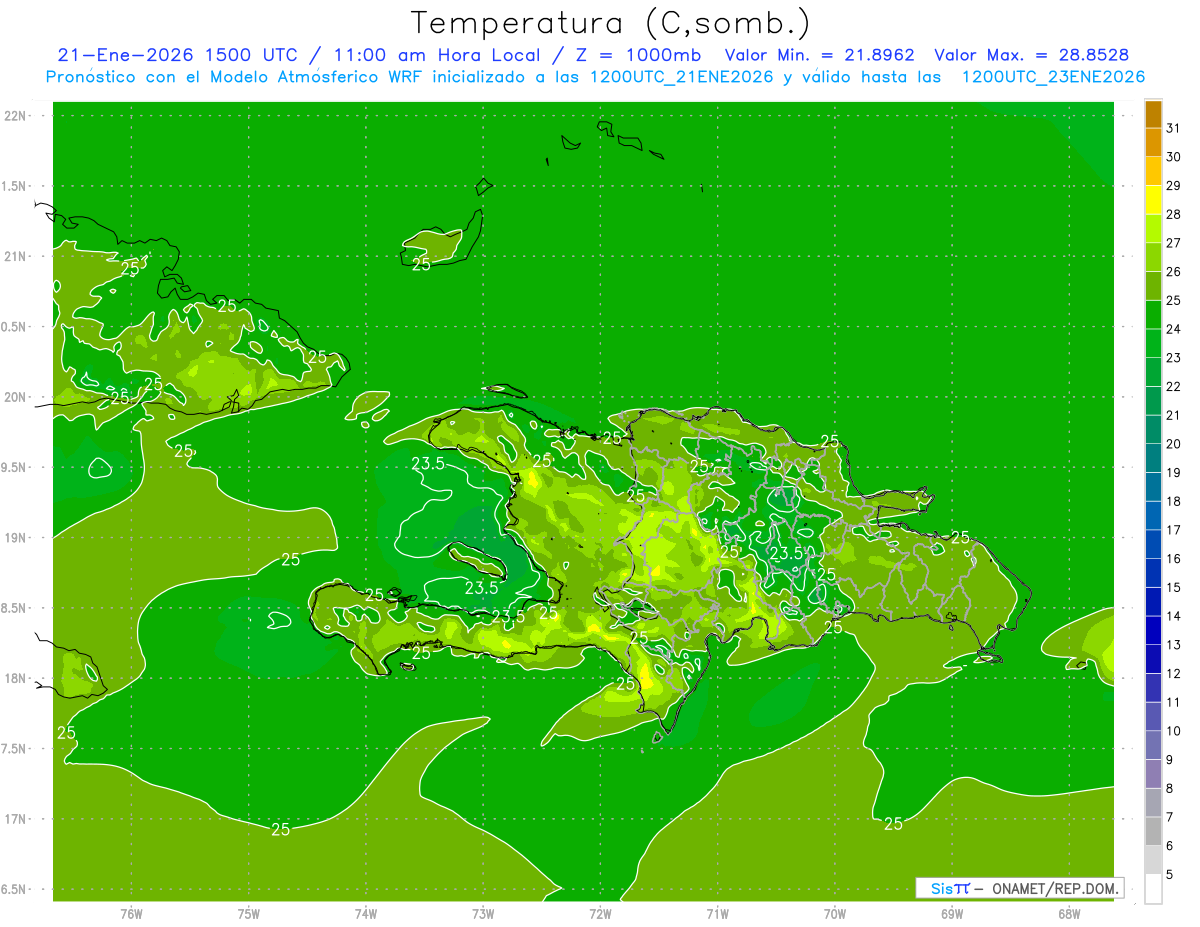This screenshot has width=1200, height=927.
Task: Click the '21N' latitude axis label
Action: point(17,256)
